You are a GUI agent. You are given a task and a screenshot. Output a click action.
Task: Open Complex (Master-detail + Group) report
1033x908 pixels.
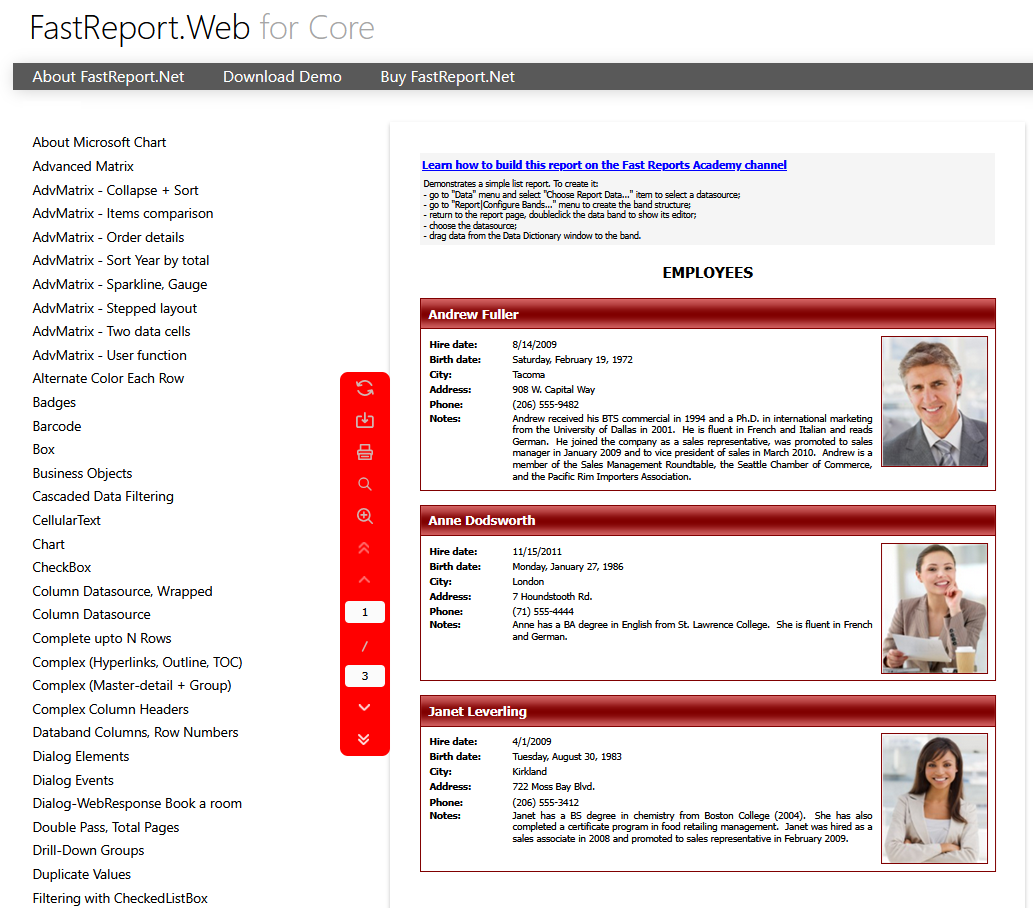132,685
